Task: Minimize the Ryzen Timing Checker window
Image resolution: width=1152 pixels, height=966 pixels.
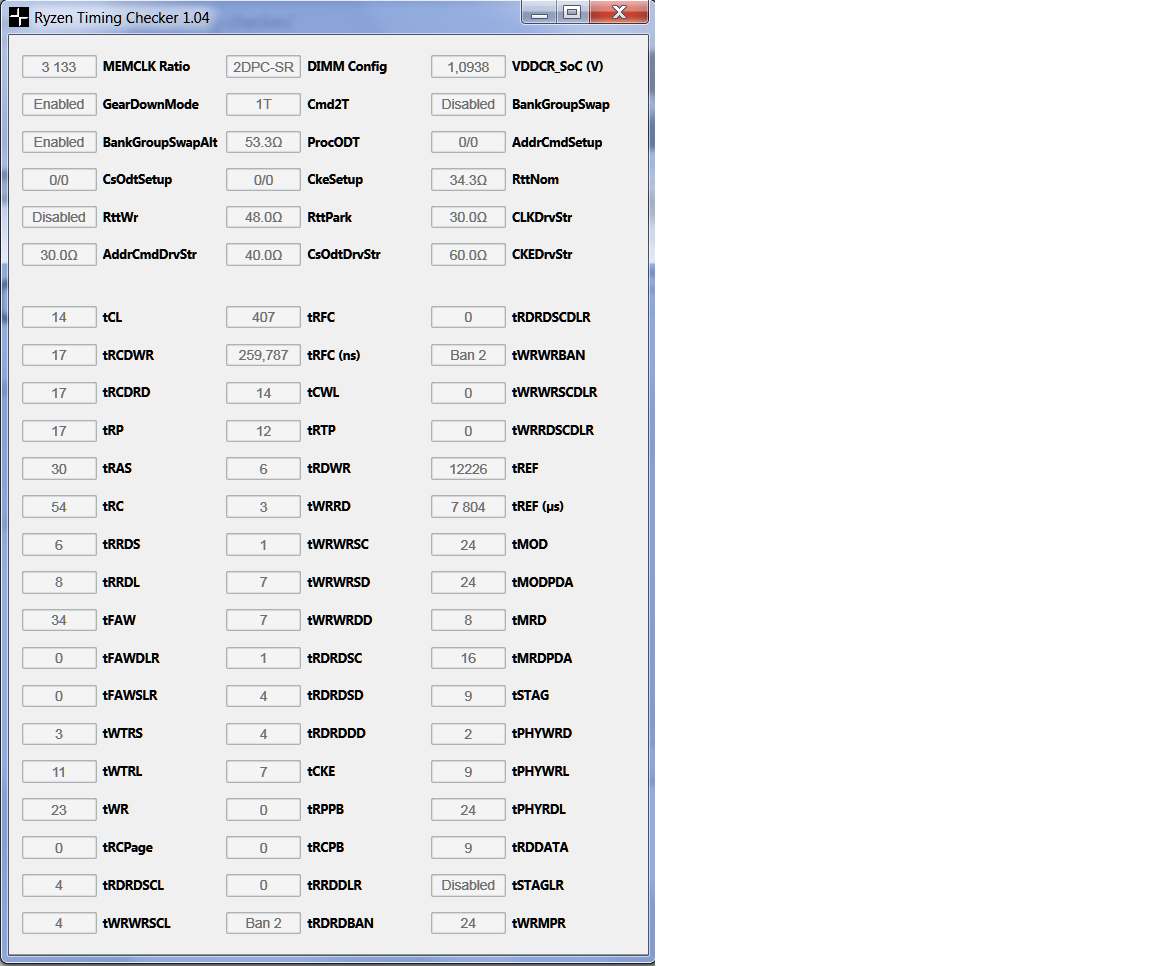Action: point(539,12)
